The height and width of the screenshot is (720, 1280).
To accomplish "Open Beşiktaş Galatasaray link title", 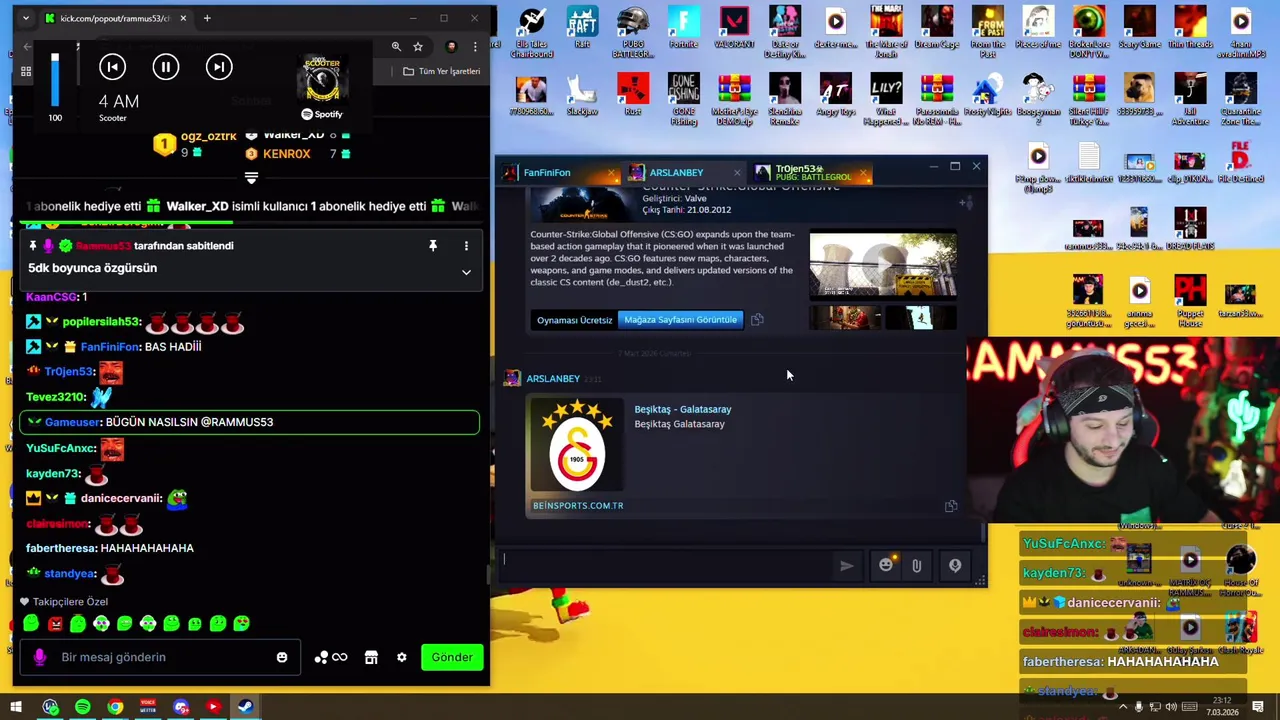I will (x=682, y=409).
